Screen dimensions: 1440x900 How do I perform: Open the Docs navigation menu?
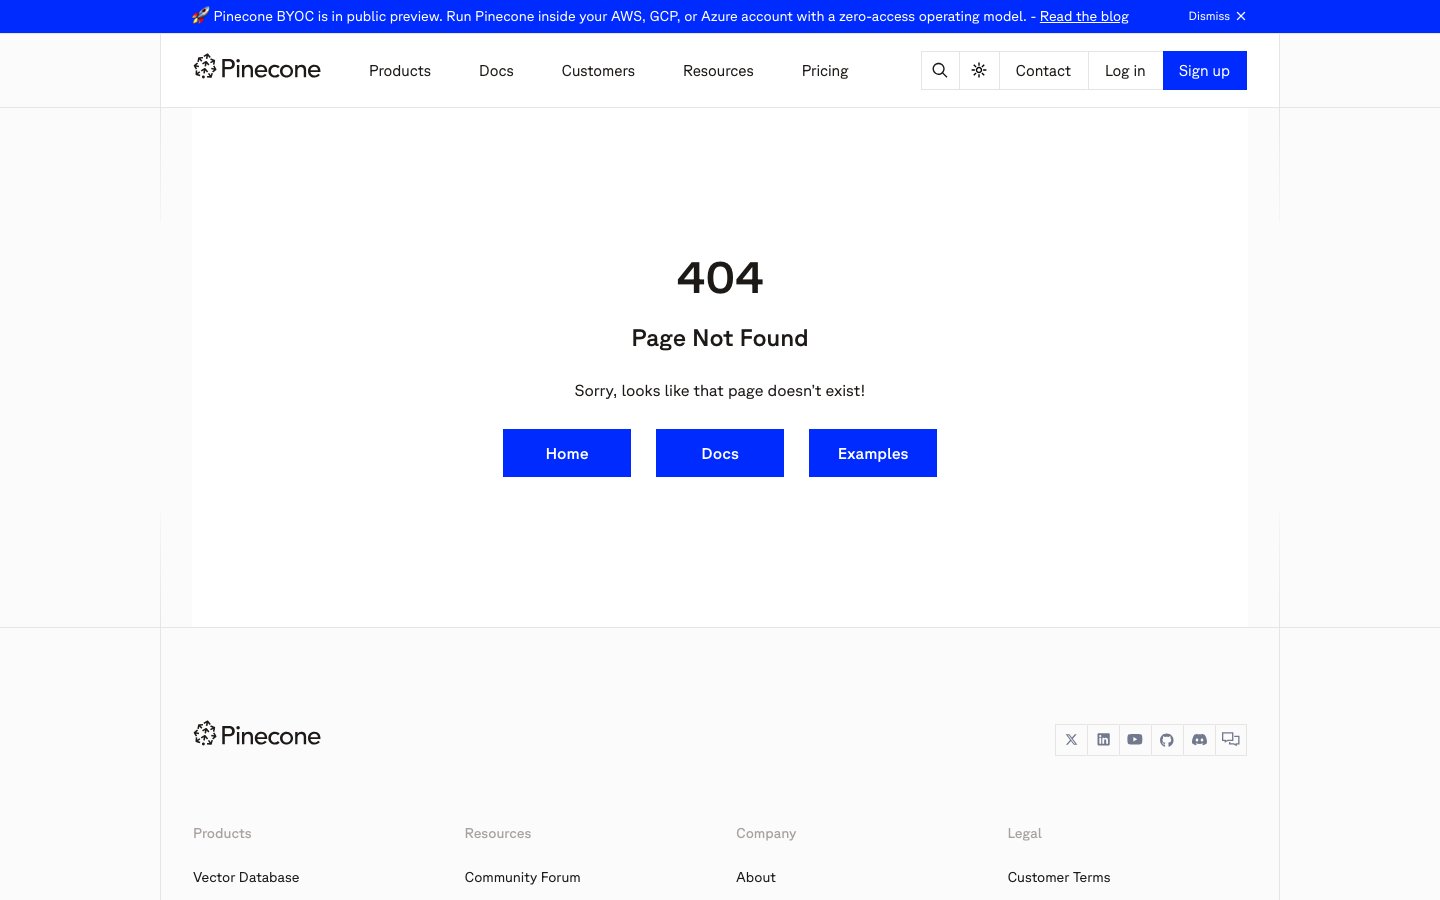pyautogui.click(x=496, y=70)
